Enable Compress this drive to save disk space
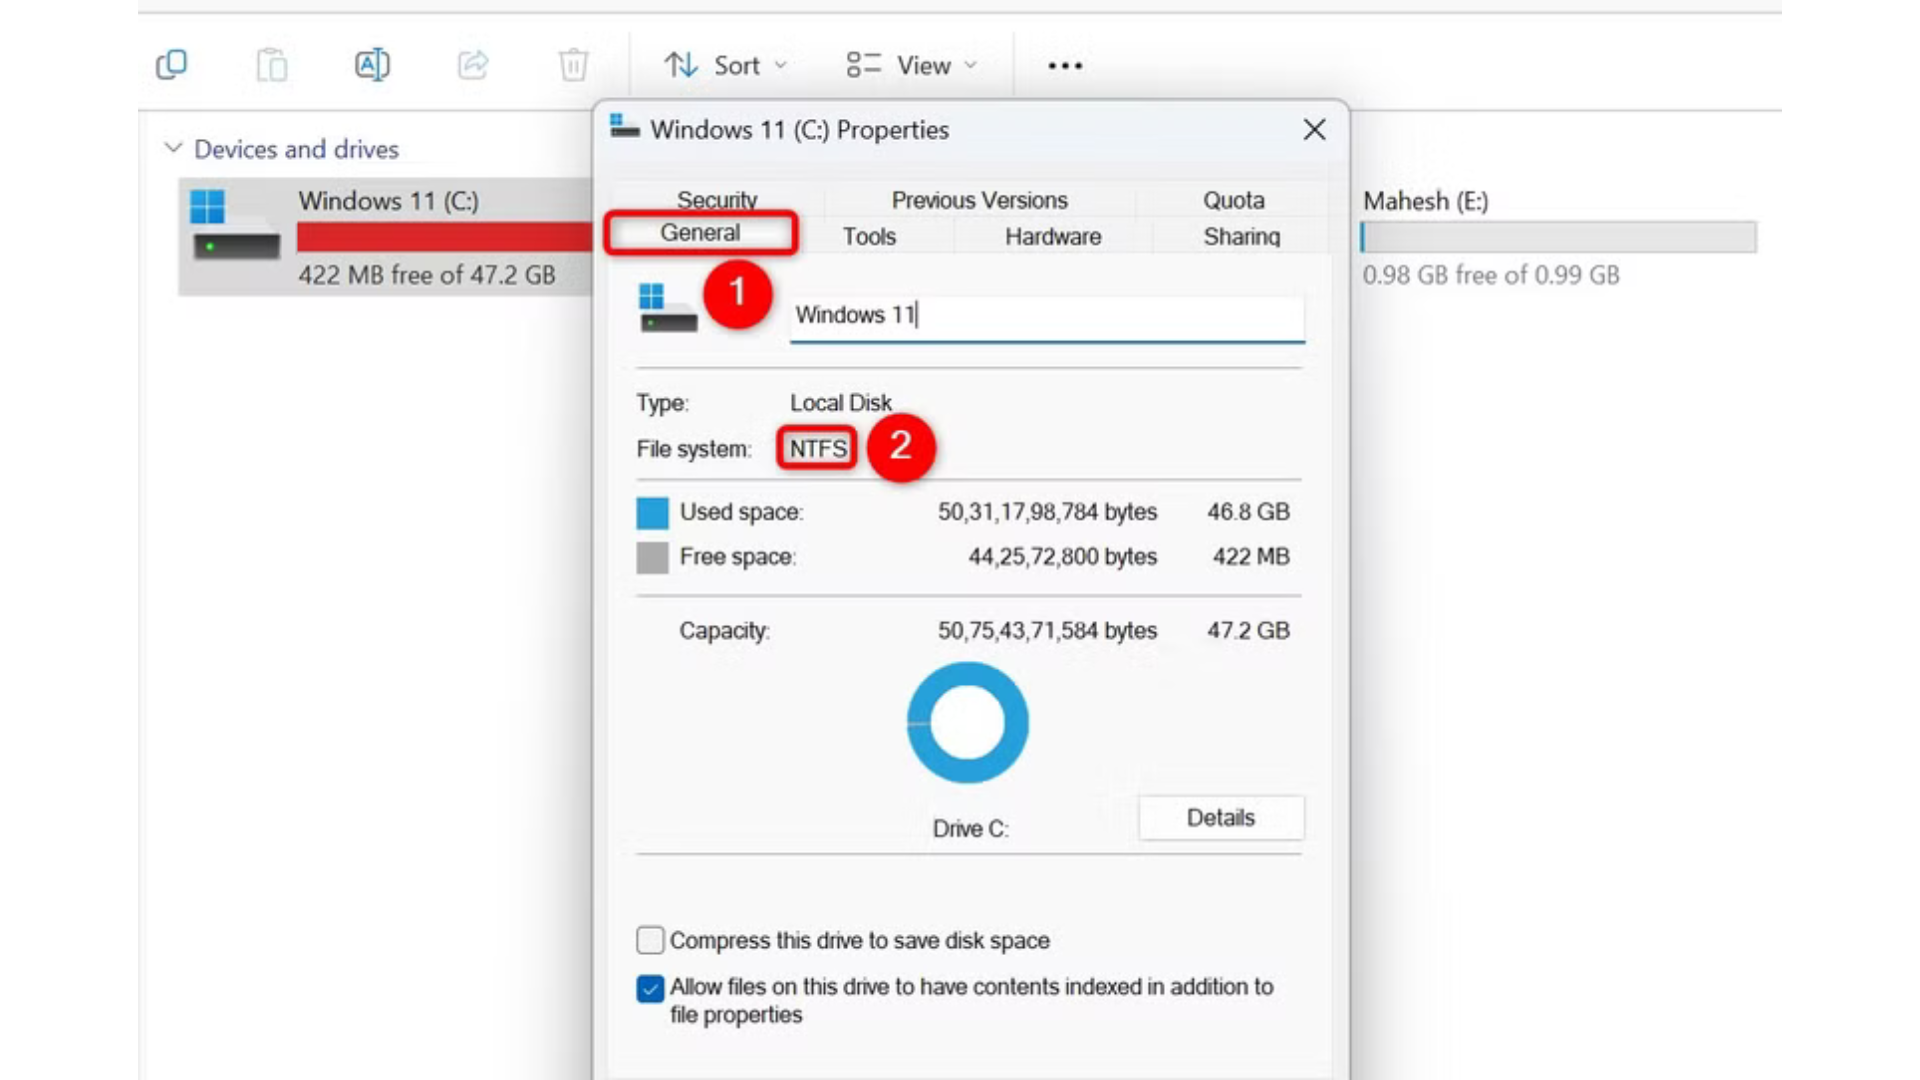1920x1080 pixels. pyautogui.click(x=650, y=940)
